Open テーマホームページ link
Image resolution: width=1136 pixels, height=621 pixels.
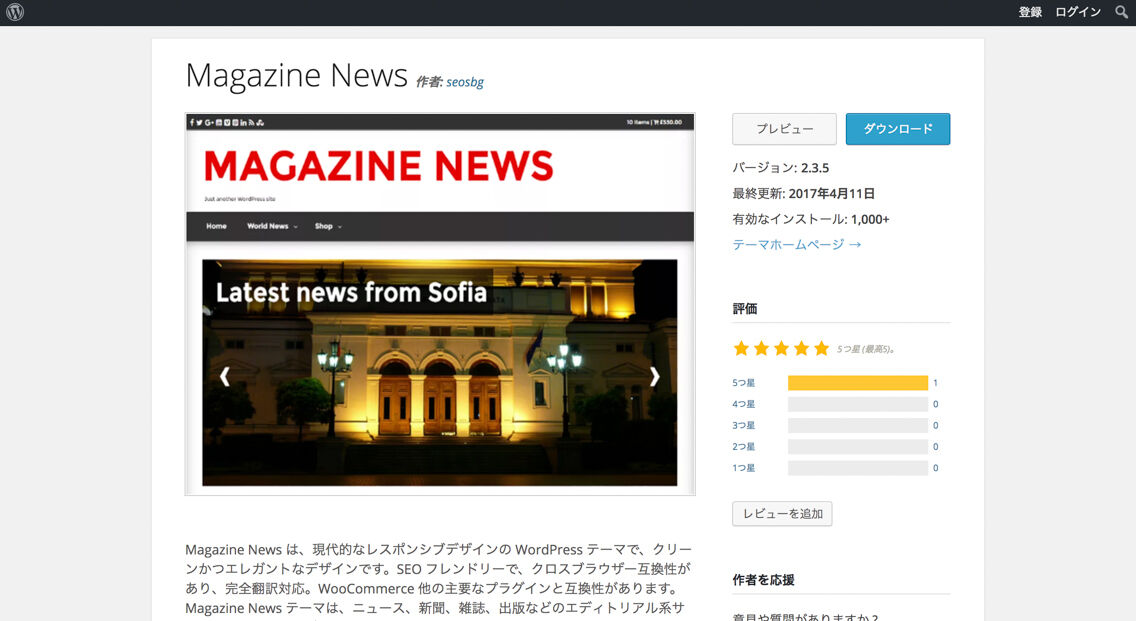pyautogui.click(x=796, y=244)
